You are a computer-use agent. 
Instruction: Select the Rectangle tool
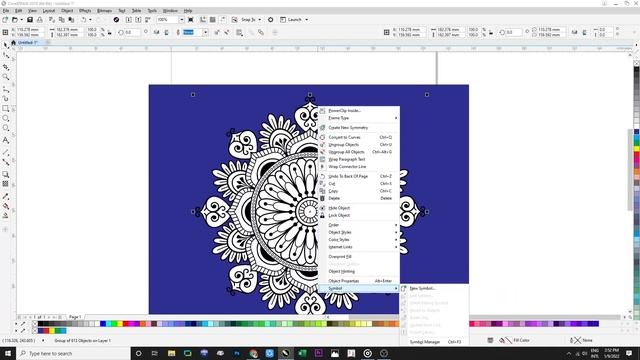coord(6,109)
